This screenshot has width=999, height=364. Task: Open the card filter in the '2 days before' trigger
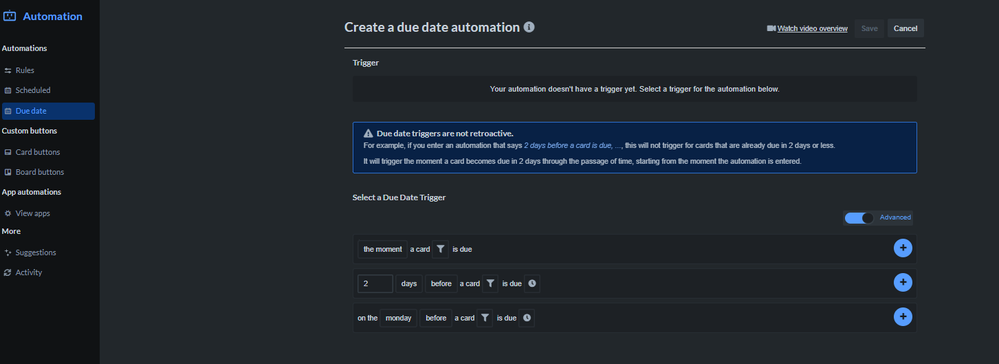click(x=490, y=284)
